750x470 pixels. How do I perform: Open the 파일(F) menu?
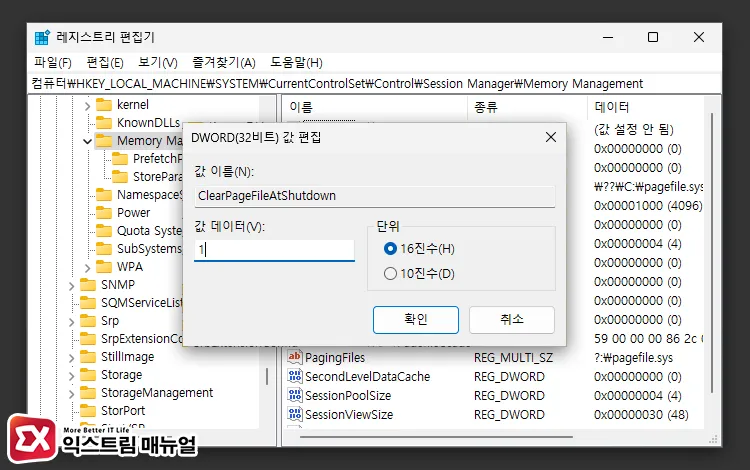53,62
